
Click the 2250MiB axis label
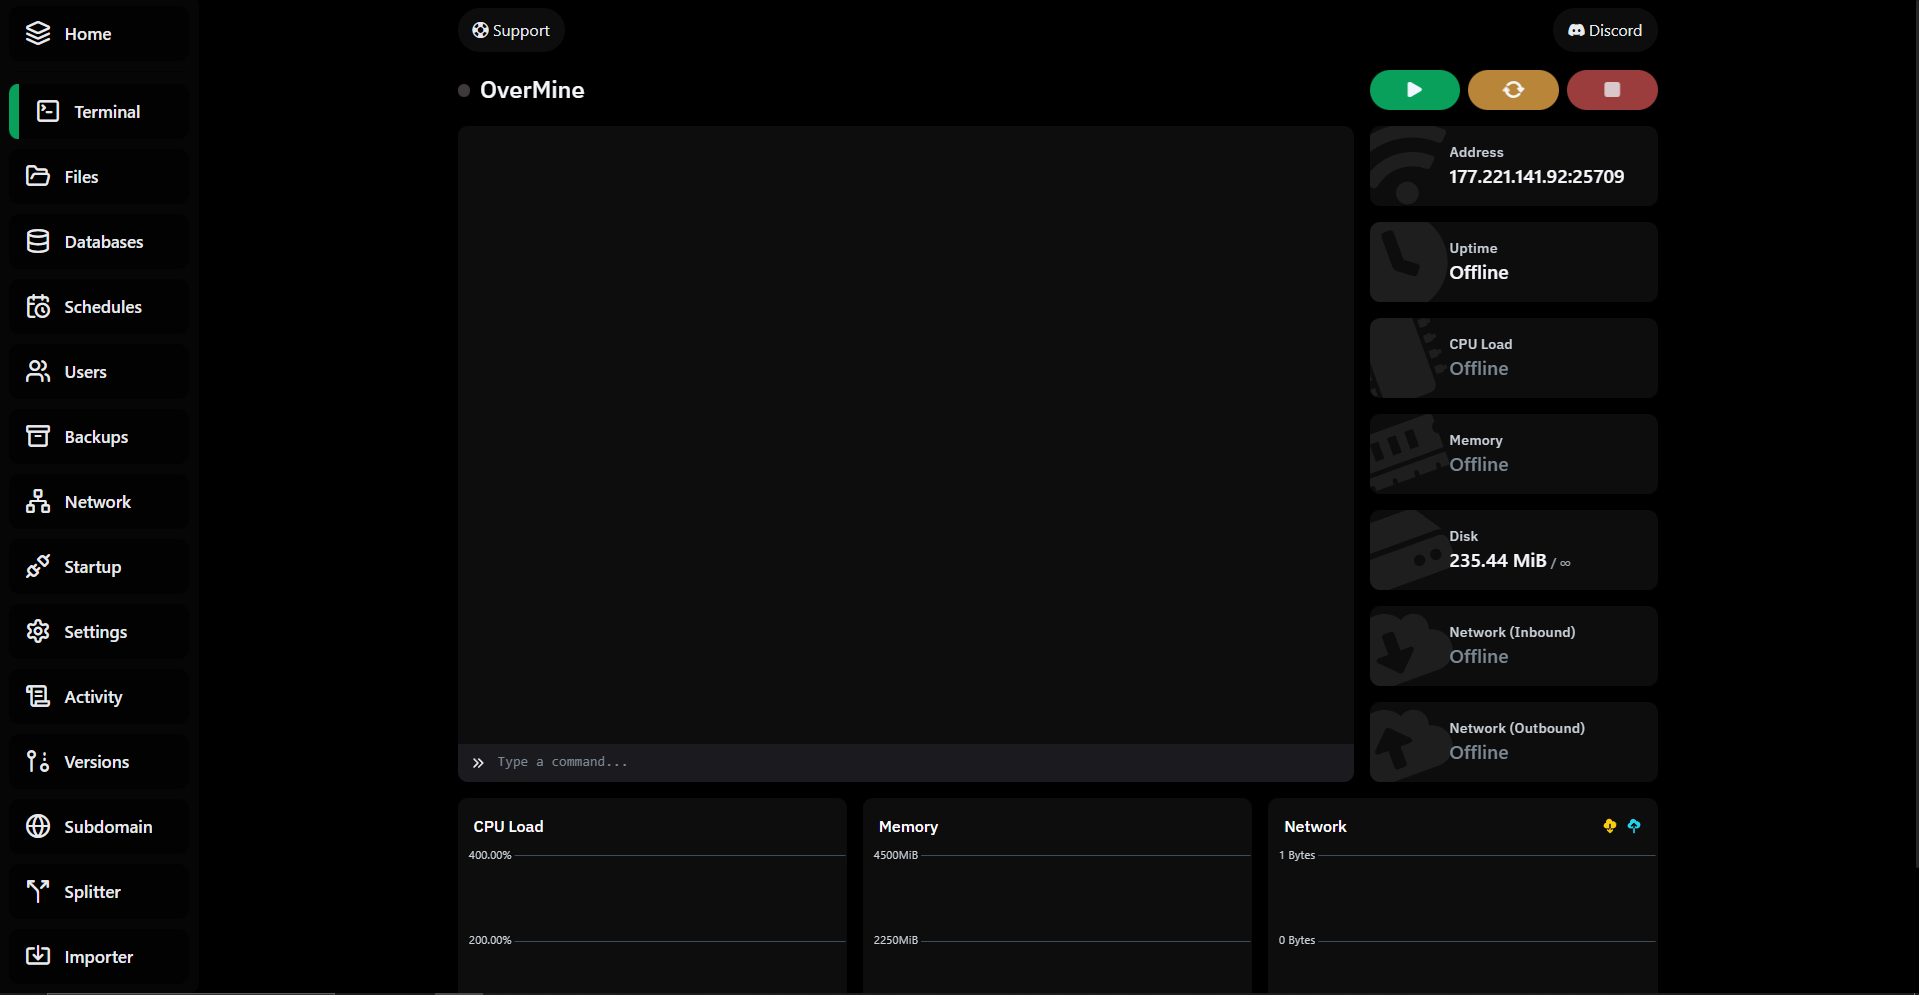point(895,940)
